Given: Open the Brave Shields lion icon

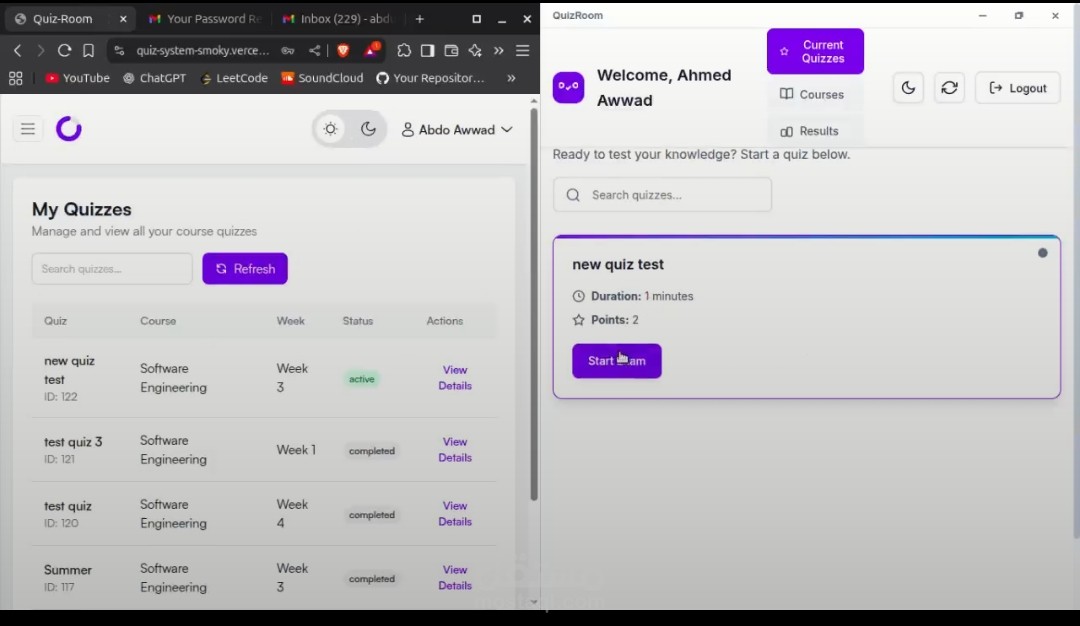Looking at the screenshot, I should (343, 50).
